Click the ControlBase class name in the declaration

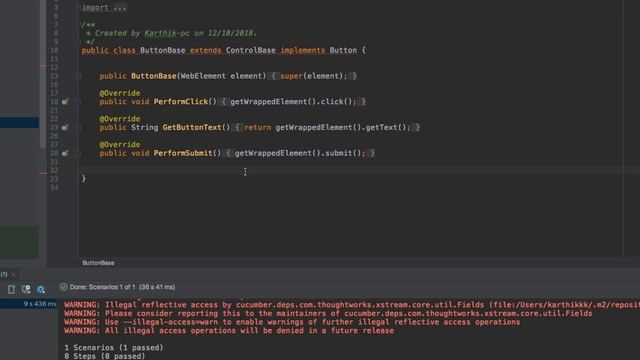[x=251, y=50]
